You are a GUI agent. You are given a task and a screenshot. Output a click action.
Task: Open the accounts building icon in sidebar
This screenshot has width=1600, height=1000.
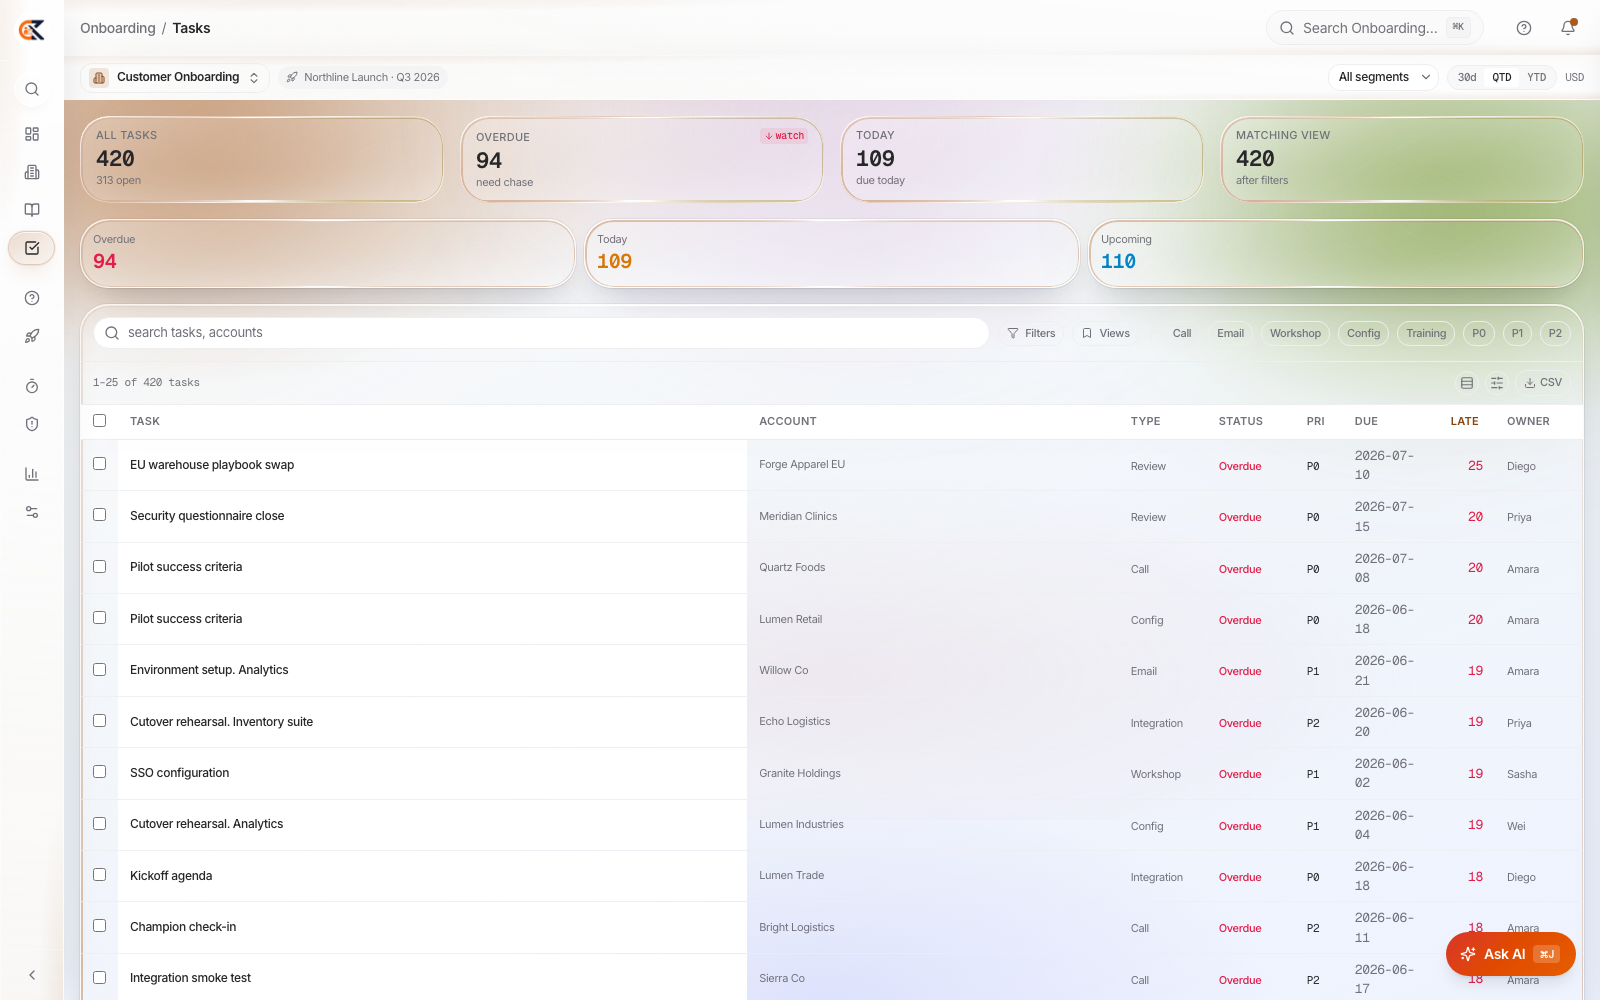click(32, 172)
